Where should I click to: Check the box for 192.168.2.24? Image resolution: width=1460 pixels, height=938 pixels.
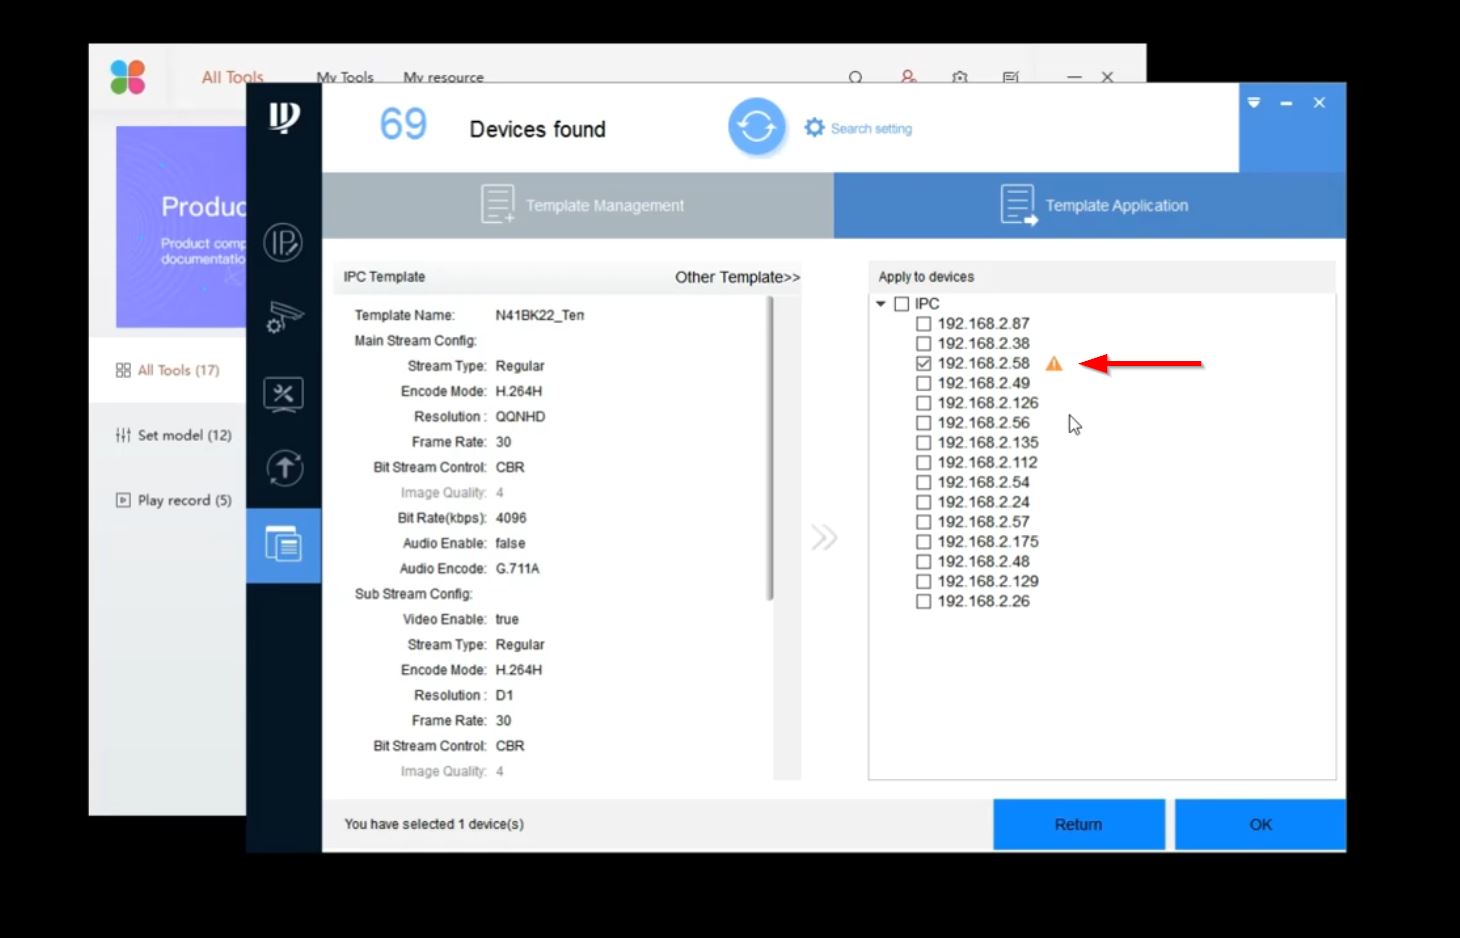click(x=923, y=502)
